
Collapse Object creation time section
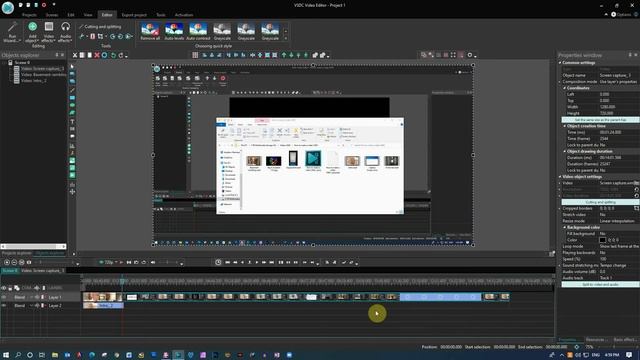pyautogui.click(x=565, y=126)
